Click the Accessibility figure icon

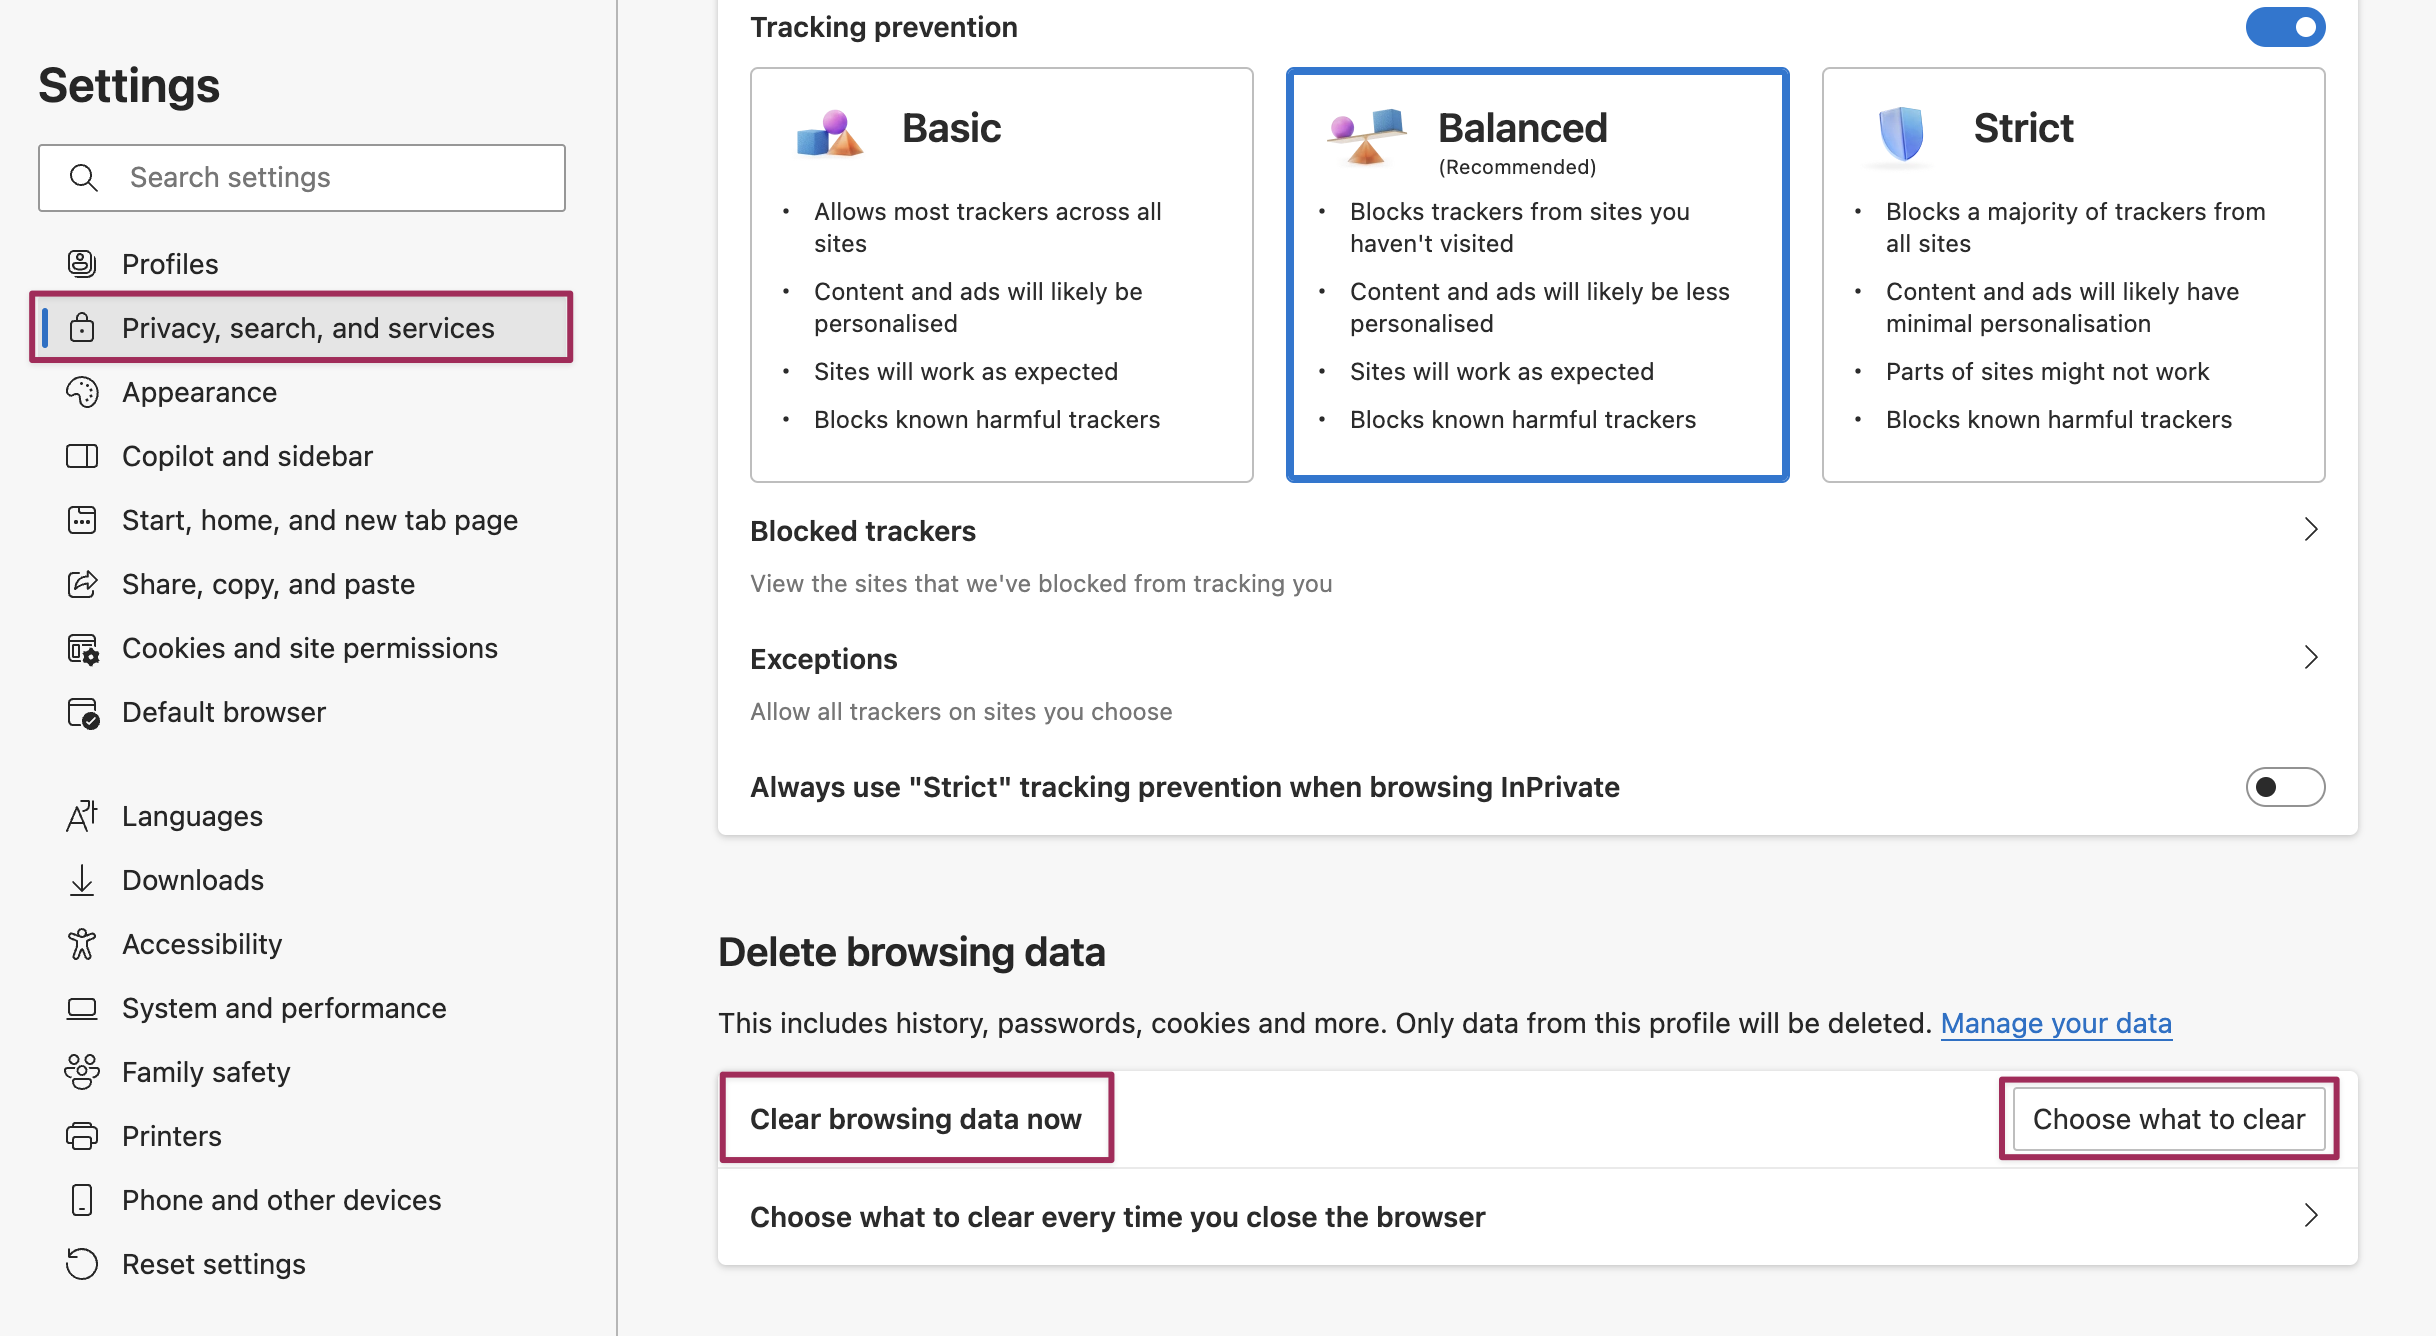[x=82, y=944]
